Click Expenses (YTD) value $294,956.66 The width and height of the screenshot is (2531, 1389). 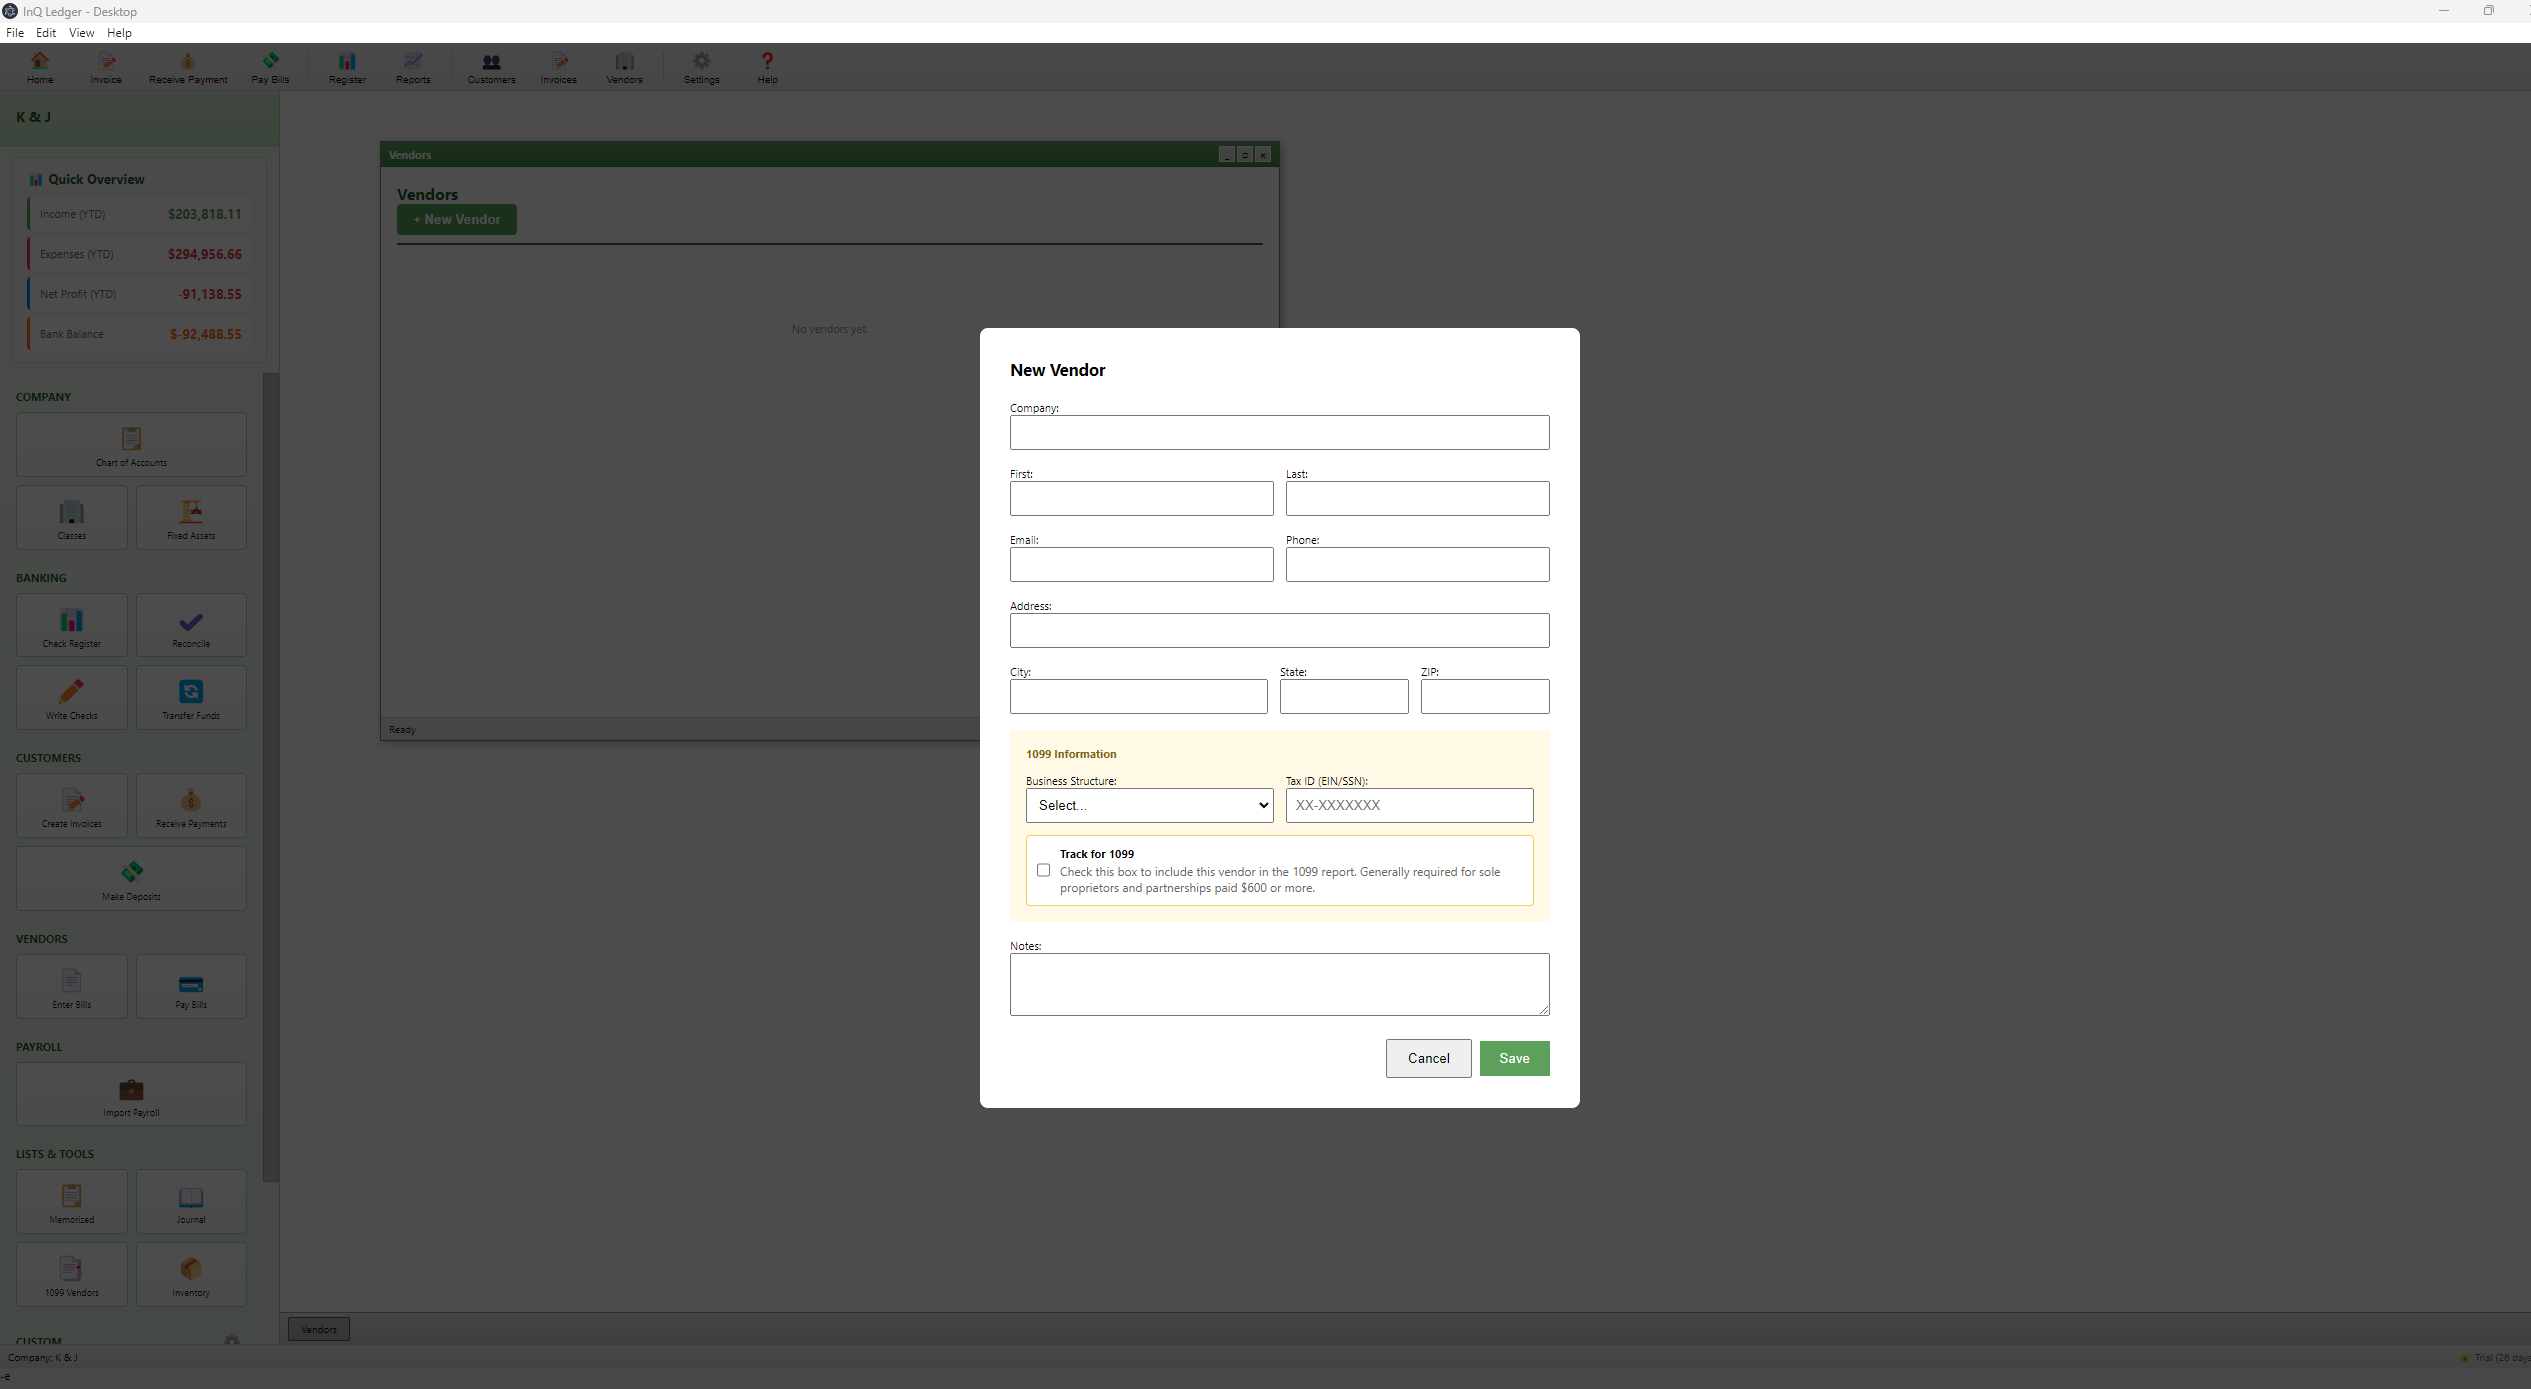click(204, 254)
